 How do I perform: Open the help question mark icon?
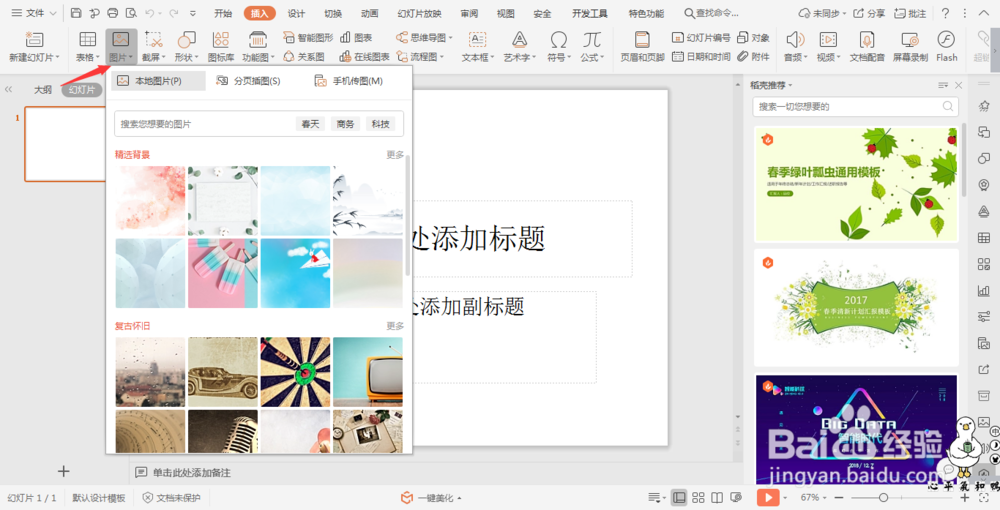(x=945, y=13)
